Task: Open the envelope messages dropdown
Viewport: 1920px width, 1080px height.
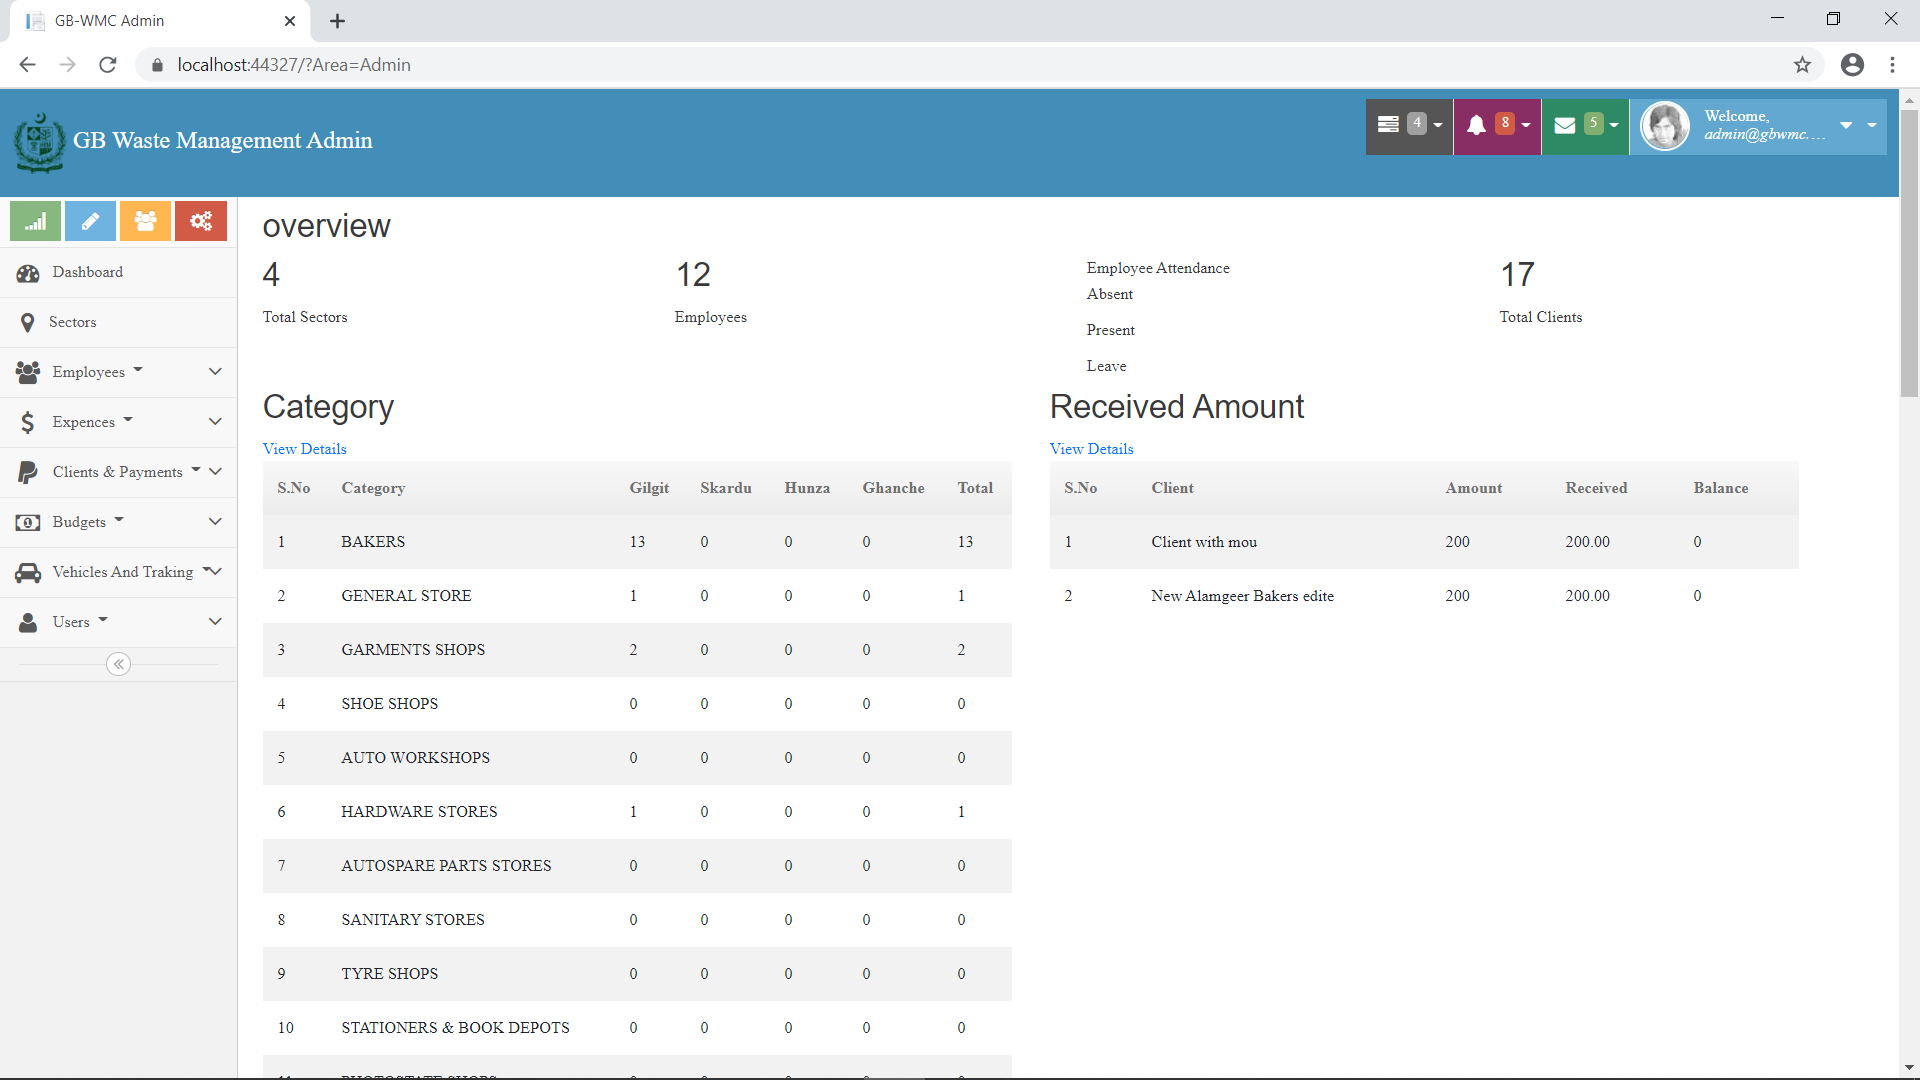Action: pos(1584,125)
